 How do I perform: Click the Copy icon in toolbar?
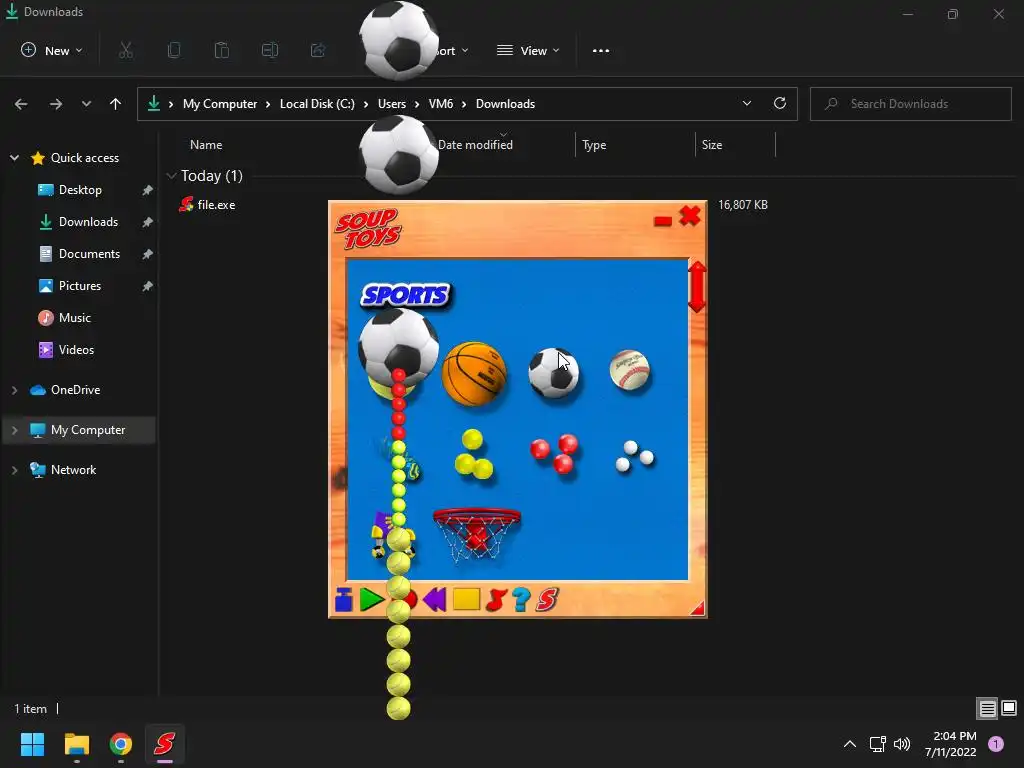click(174, 50)
